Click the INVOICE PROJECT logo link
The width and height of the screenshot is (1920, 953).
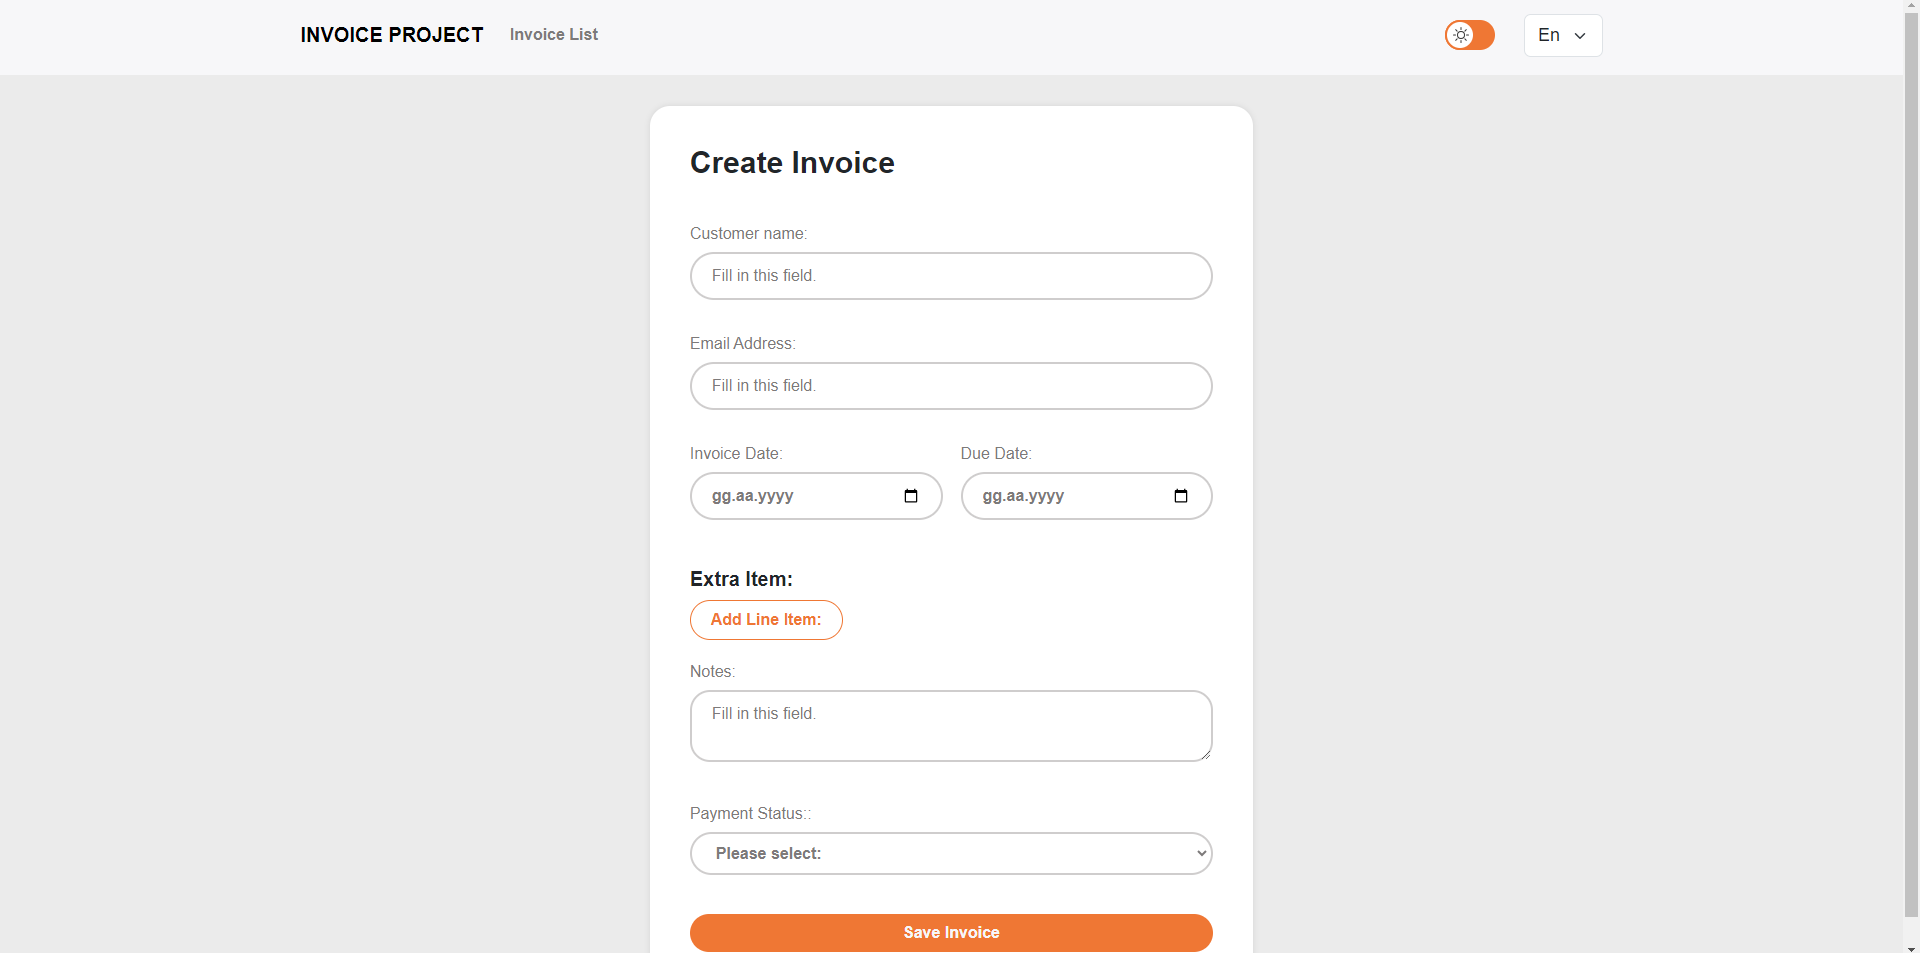point(392,35)
